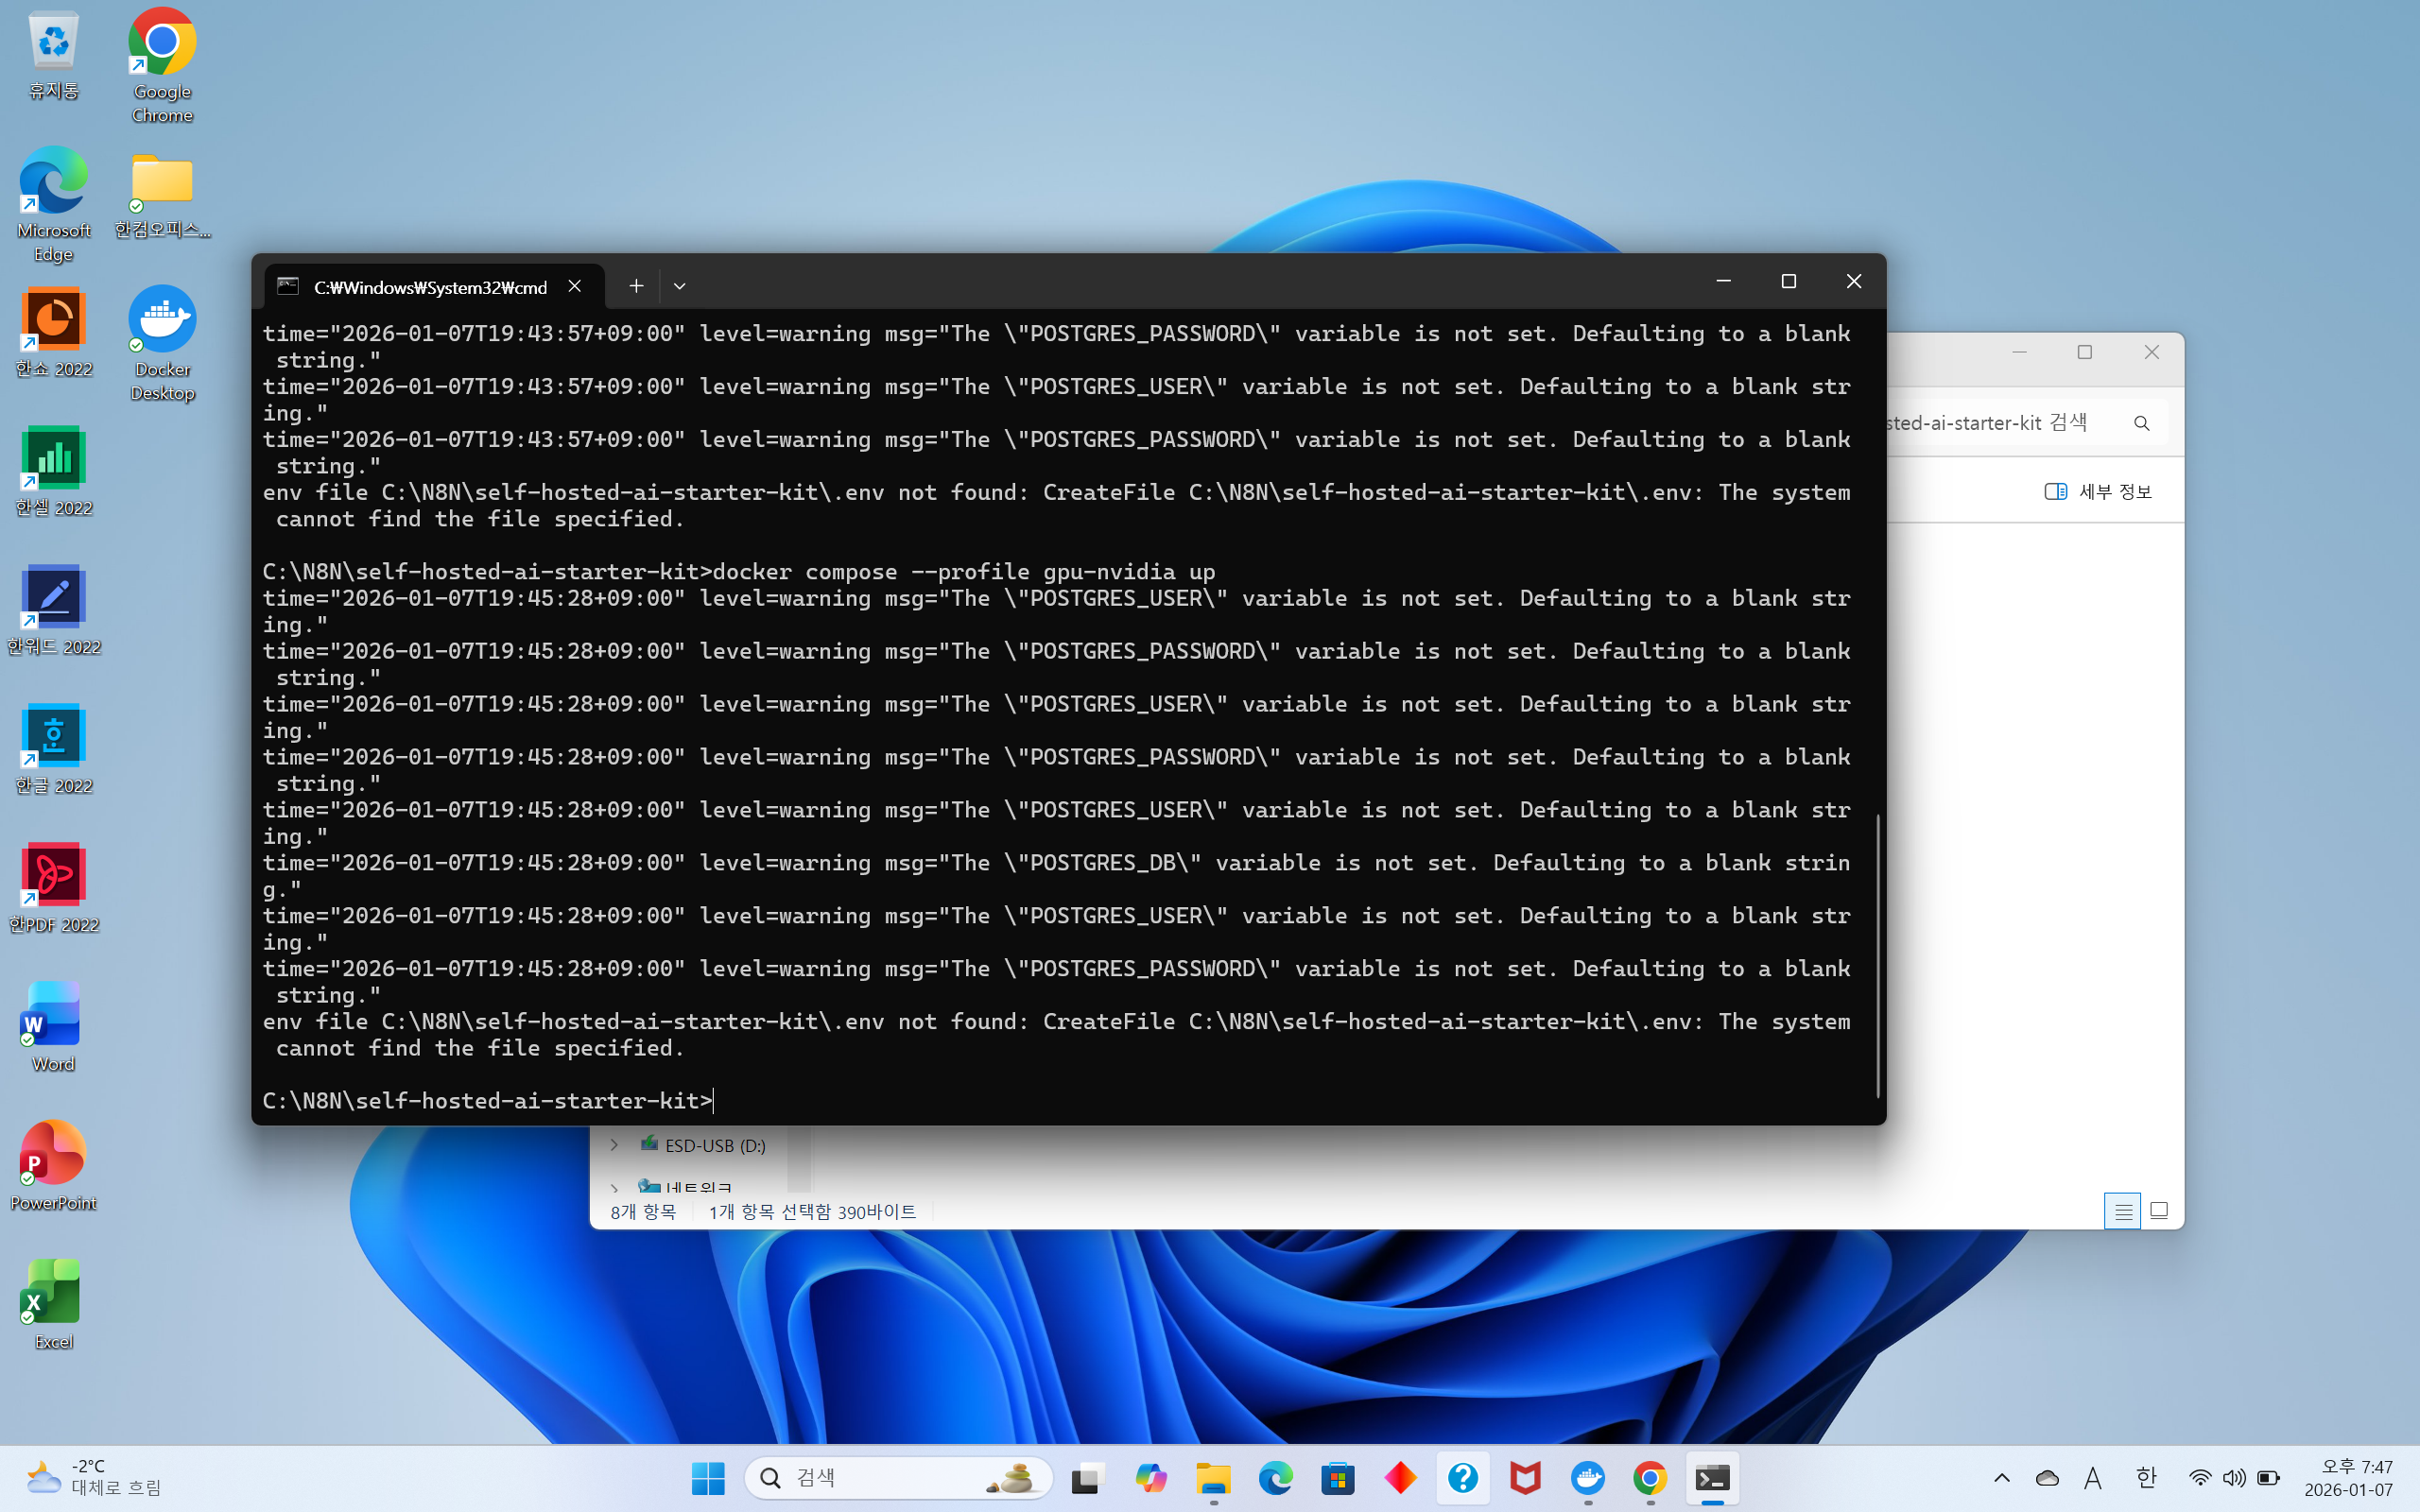
Task: Click the terminal vertical scrollbar thumb
Action: (x=1877, y=955)
